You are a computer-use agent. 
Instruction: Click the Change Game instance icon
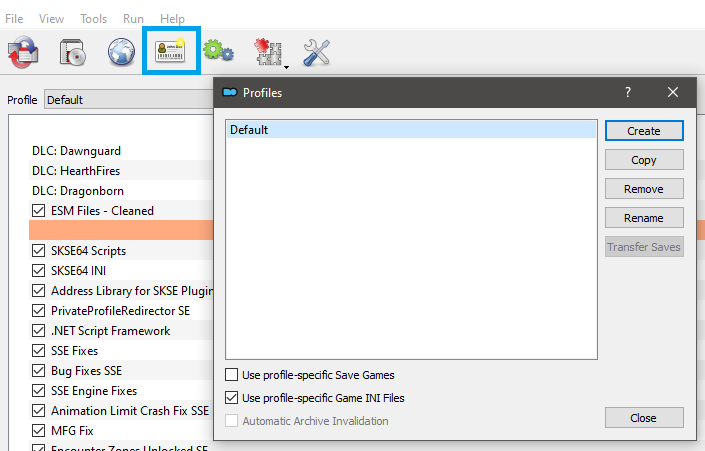23,52
